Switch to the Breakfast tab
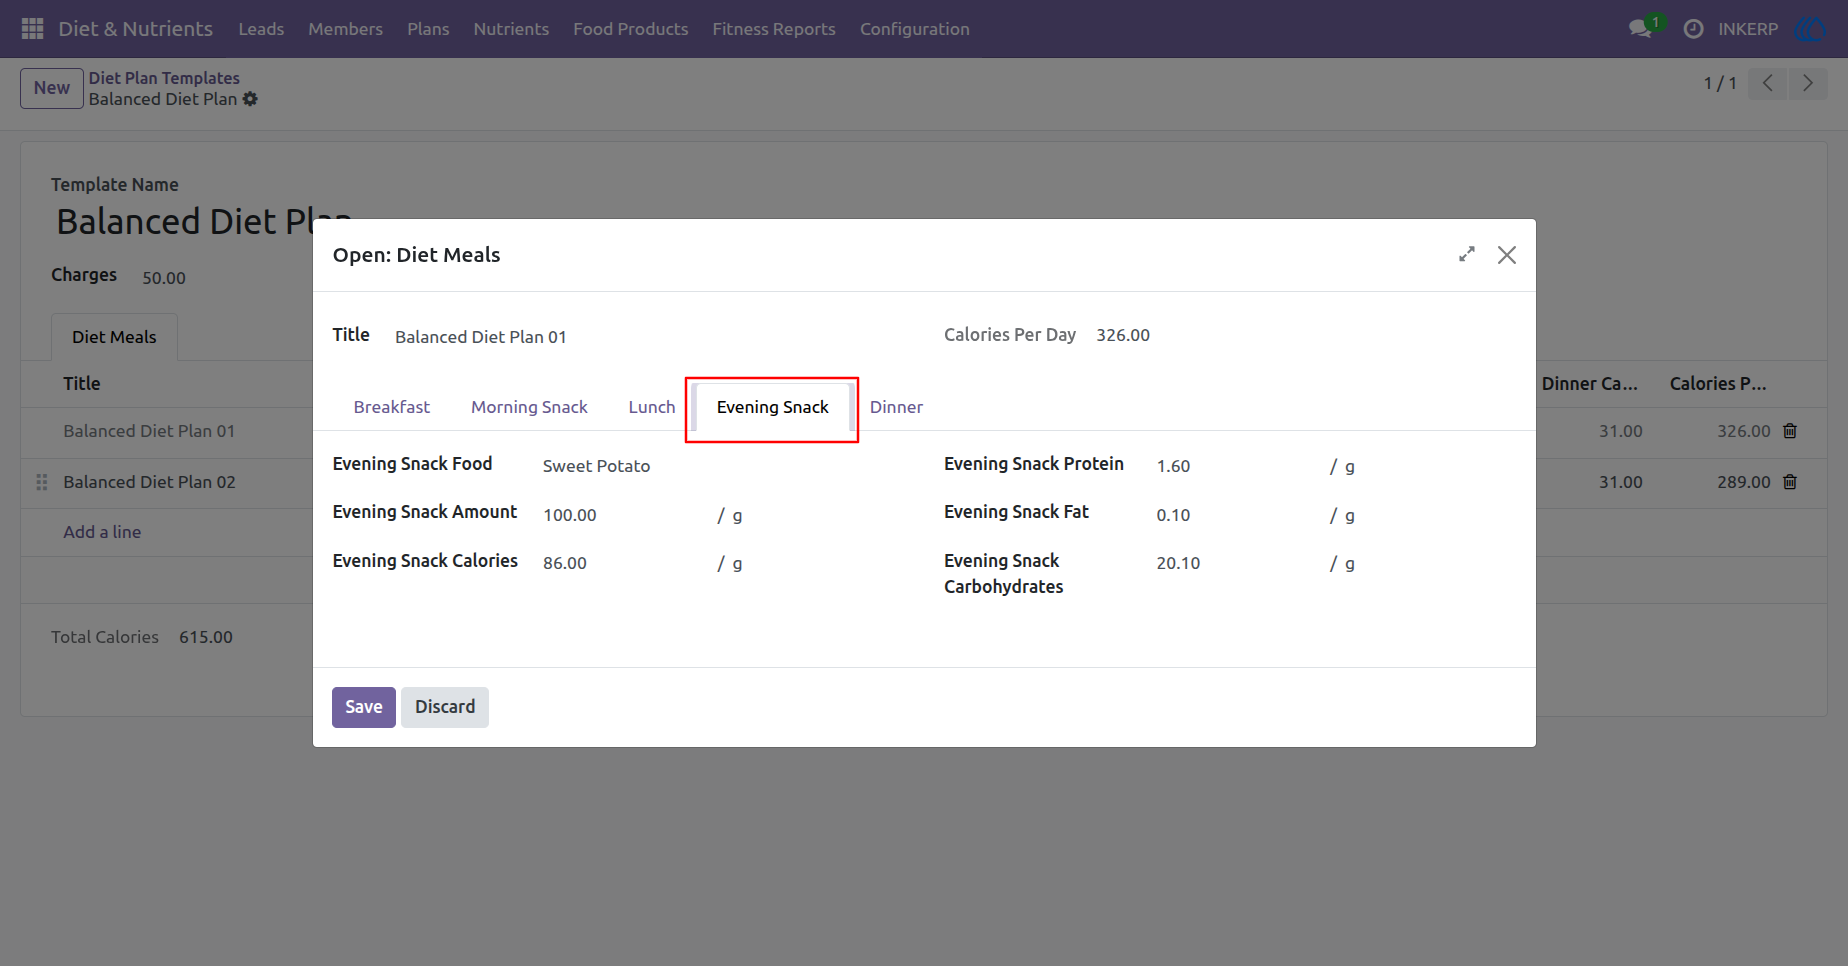Viewport: 1848px width, 966px height. click(x=391, y=407)
